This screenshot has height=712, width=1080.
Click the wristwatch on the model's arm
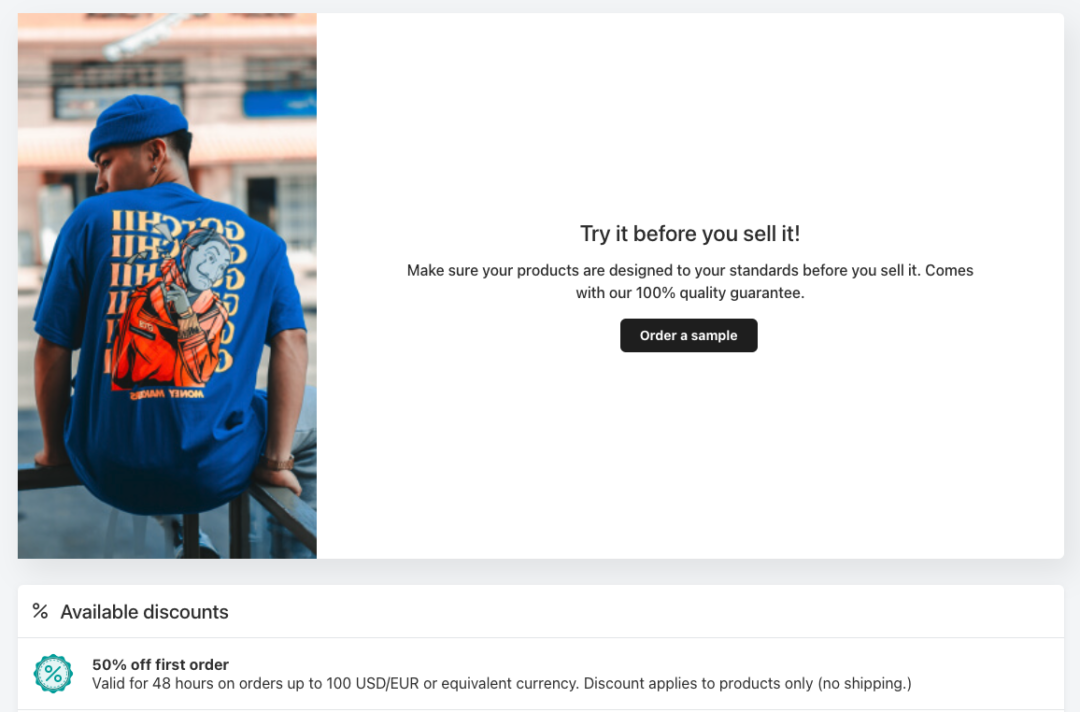[x=279, y=462]
